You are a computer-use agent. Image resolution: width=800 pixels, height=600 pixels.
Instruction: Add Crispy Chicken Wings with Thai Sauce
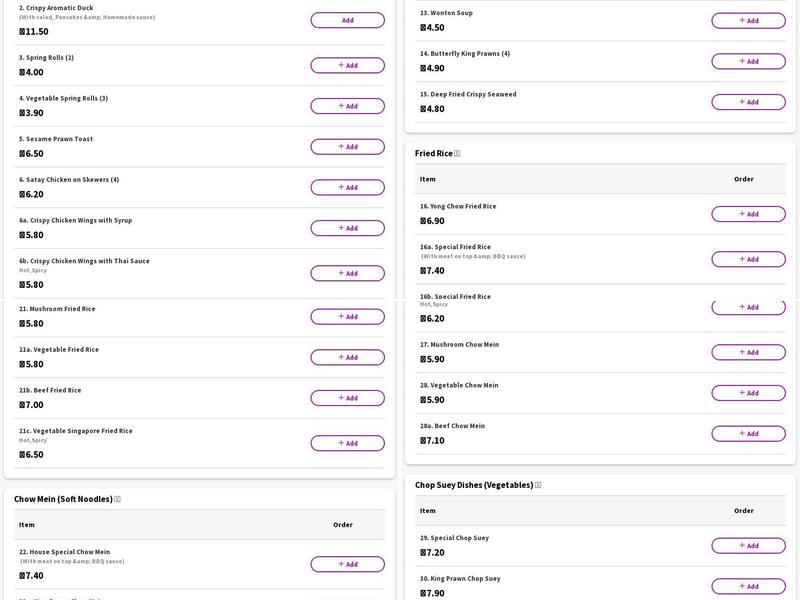point(347,273)
